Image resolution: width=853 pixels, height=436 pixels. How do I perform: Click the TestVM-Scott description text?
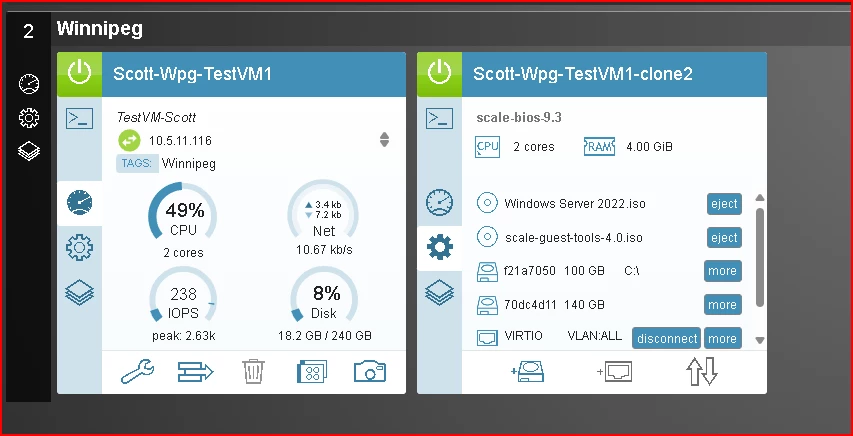[156, 117]
